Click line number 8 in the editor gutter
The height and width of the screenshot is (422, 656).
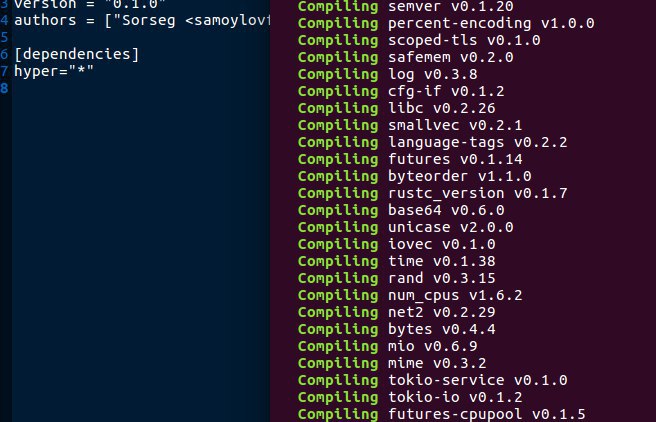point(5,89)
